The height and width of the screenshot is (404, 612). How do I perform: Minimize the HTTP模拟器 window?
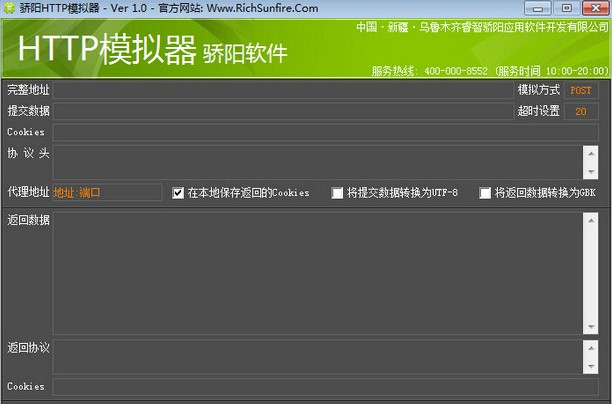pos(537,8)
